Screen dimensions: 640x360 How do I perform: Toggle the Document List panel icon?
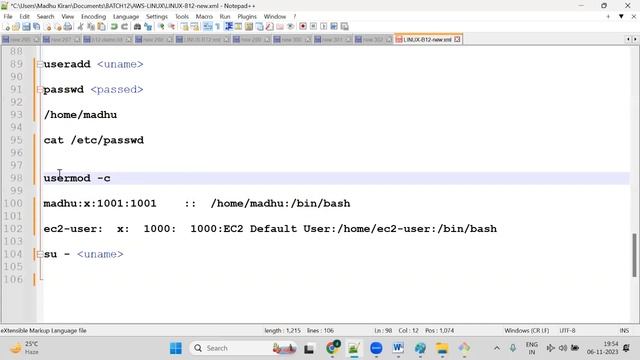(x=260, y=27)
